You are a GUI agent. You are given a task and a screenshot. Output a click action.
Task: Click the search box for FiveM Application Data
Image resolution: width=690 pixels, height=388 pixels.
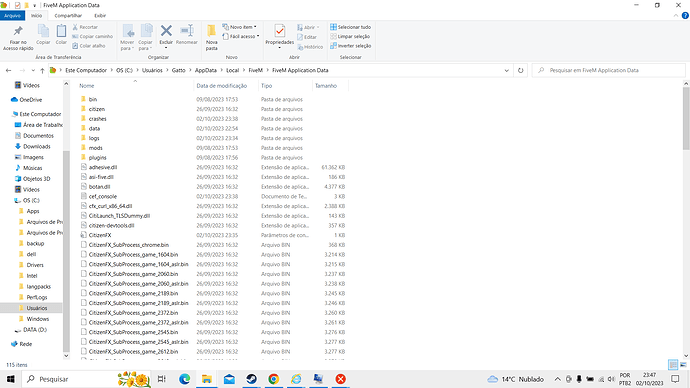(609, 70)
